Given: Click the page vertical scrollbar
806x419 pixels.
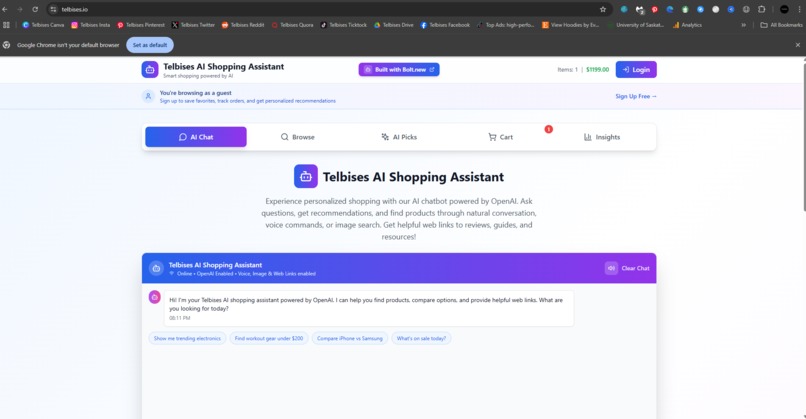Looking at the screenshot, I should (803, 136).
